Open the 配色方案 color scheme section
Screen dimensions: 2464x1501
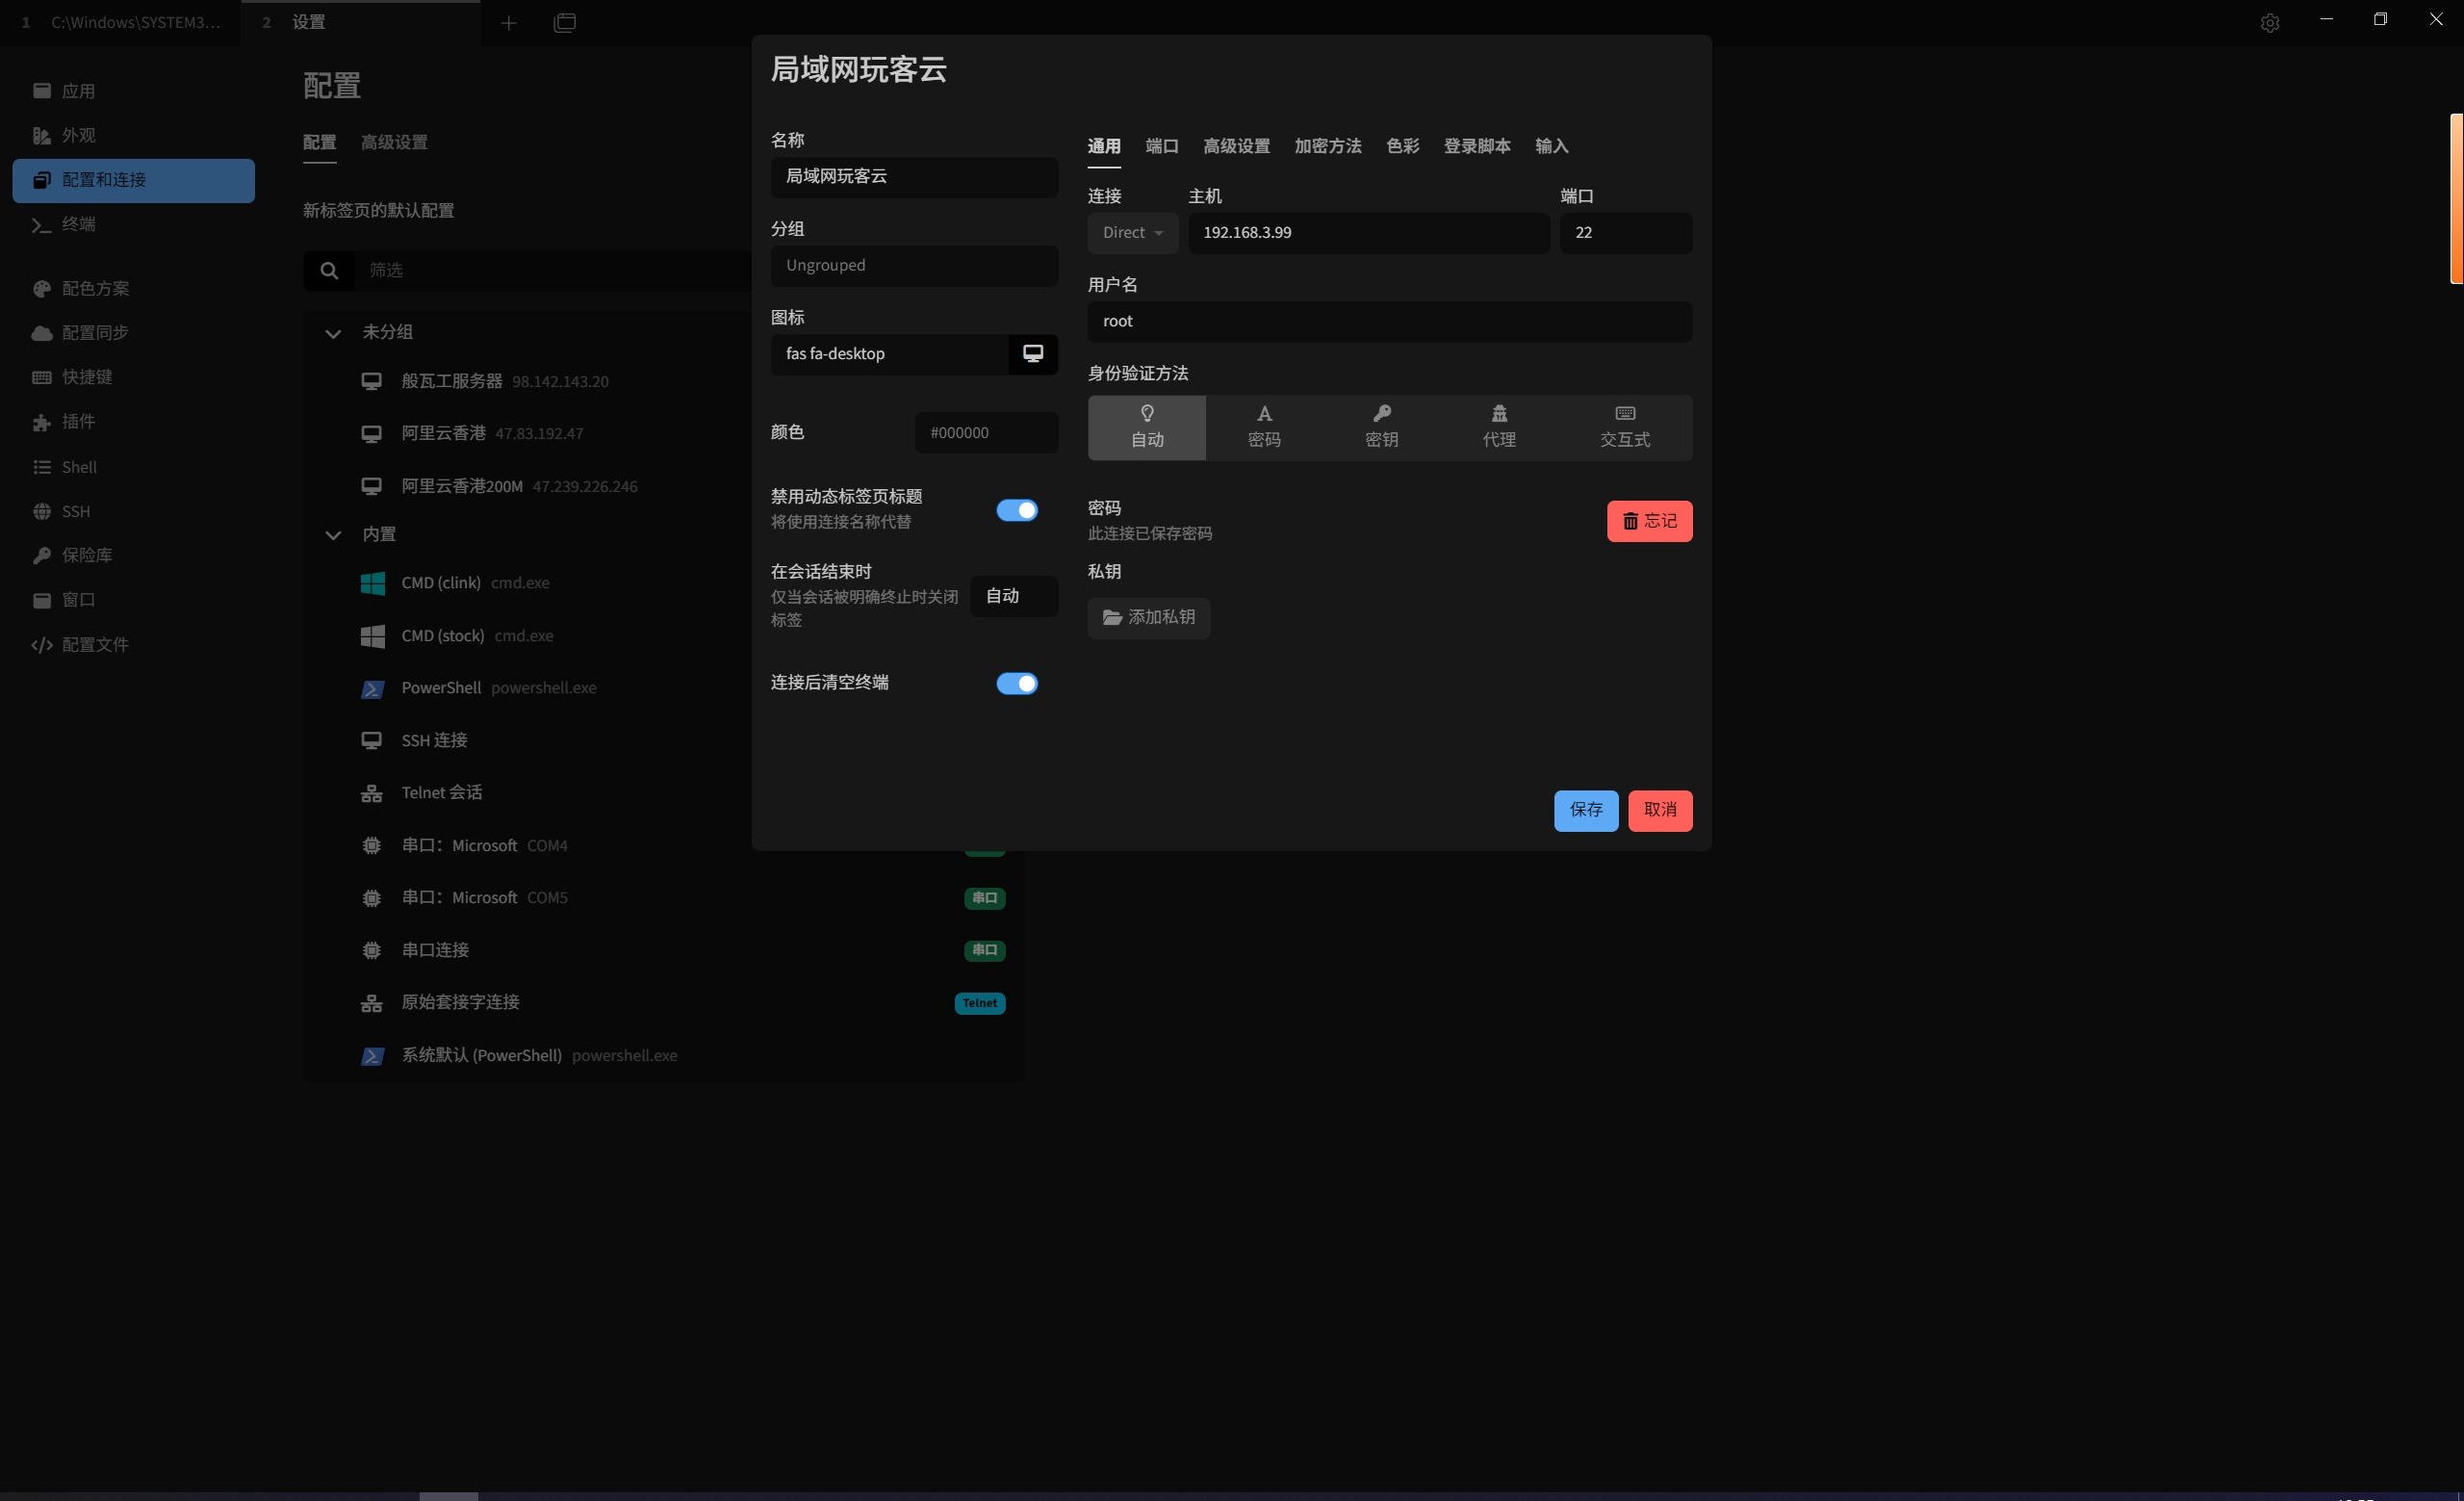pyautogui.click(x=133, y=289)
